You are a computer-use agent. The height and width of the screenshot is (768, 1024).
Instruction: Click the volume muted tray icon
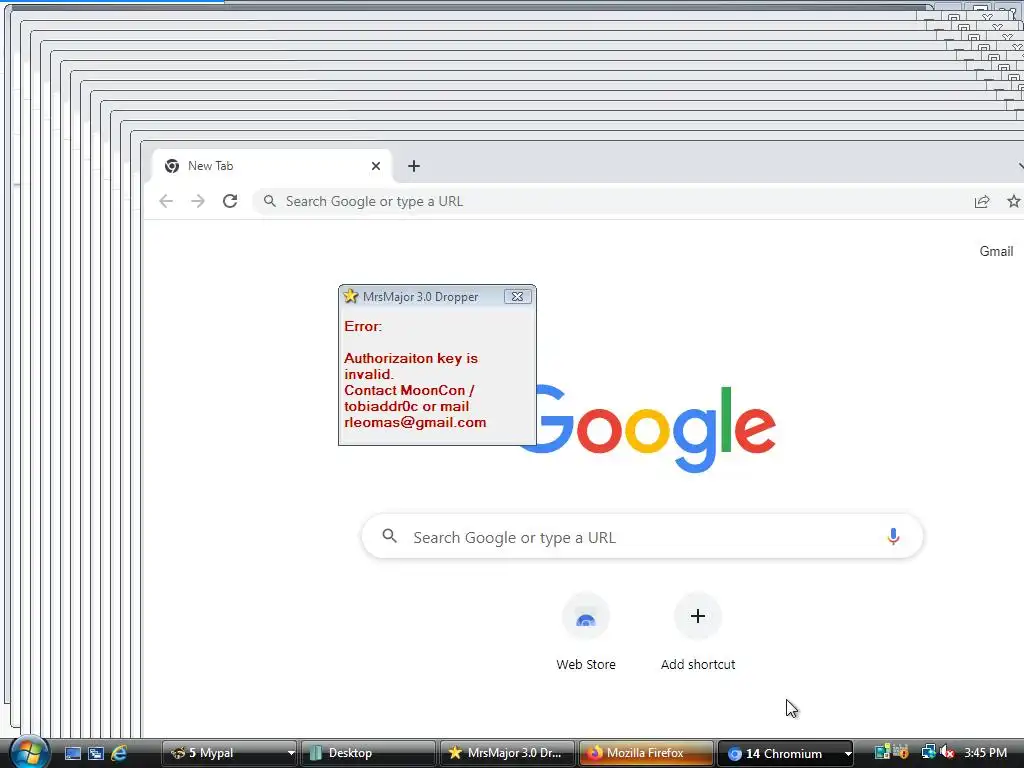click(x=947, y=753)
